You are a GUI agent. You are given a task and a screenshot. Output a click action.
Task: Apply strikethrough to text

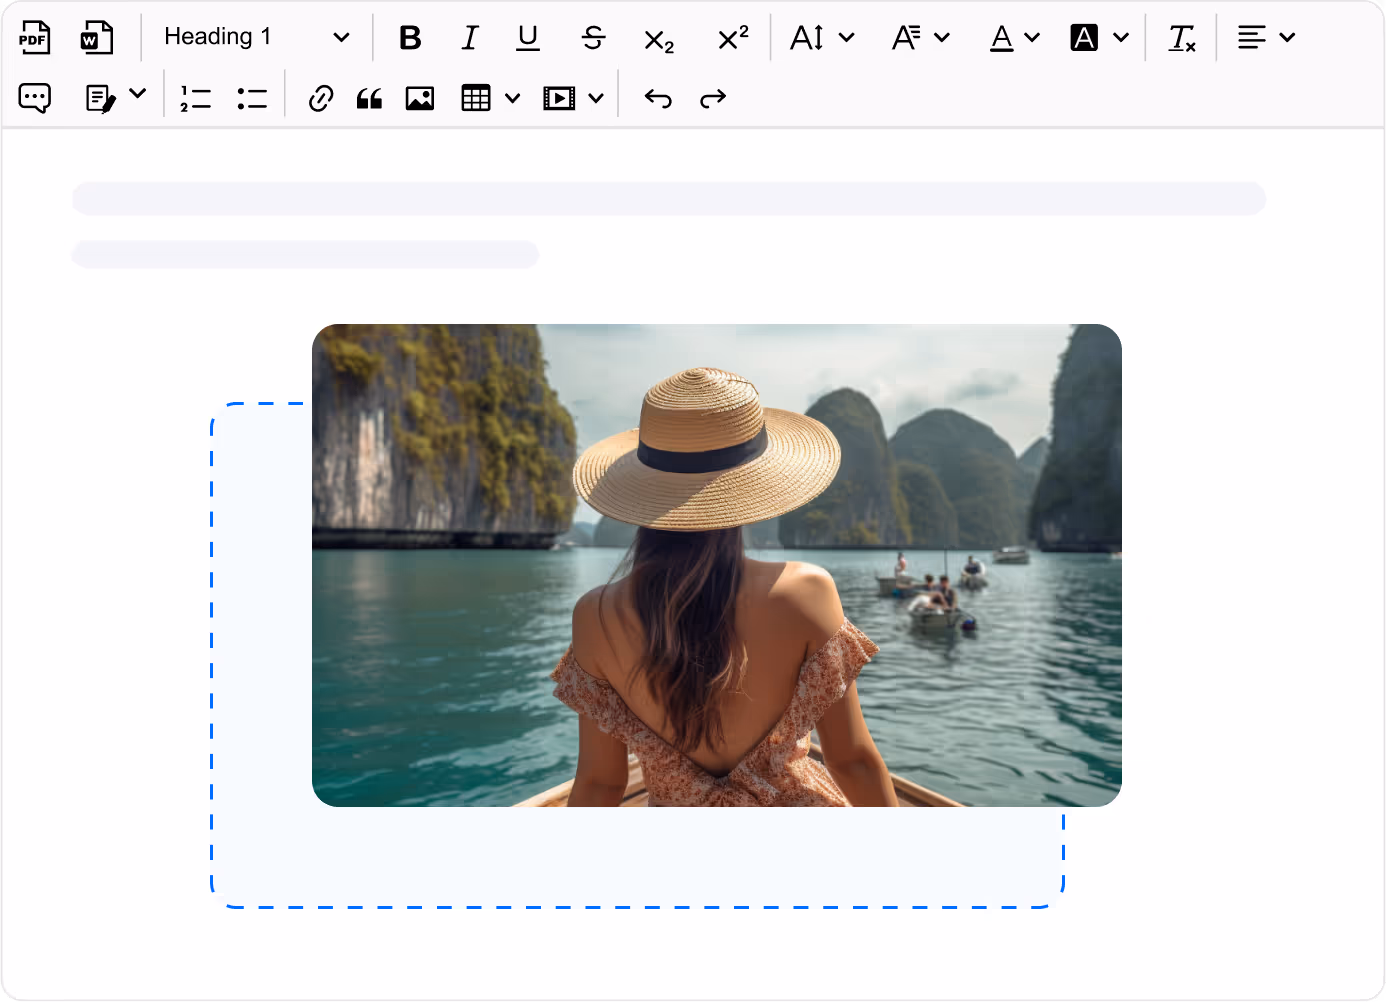click(x=593, y=38)
